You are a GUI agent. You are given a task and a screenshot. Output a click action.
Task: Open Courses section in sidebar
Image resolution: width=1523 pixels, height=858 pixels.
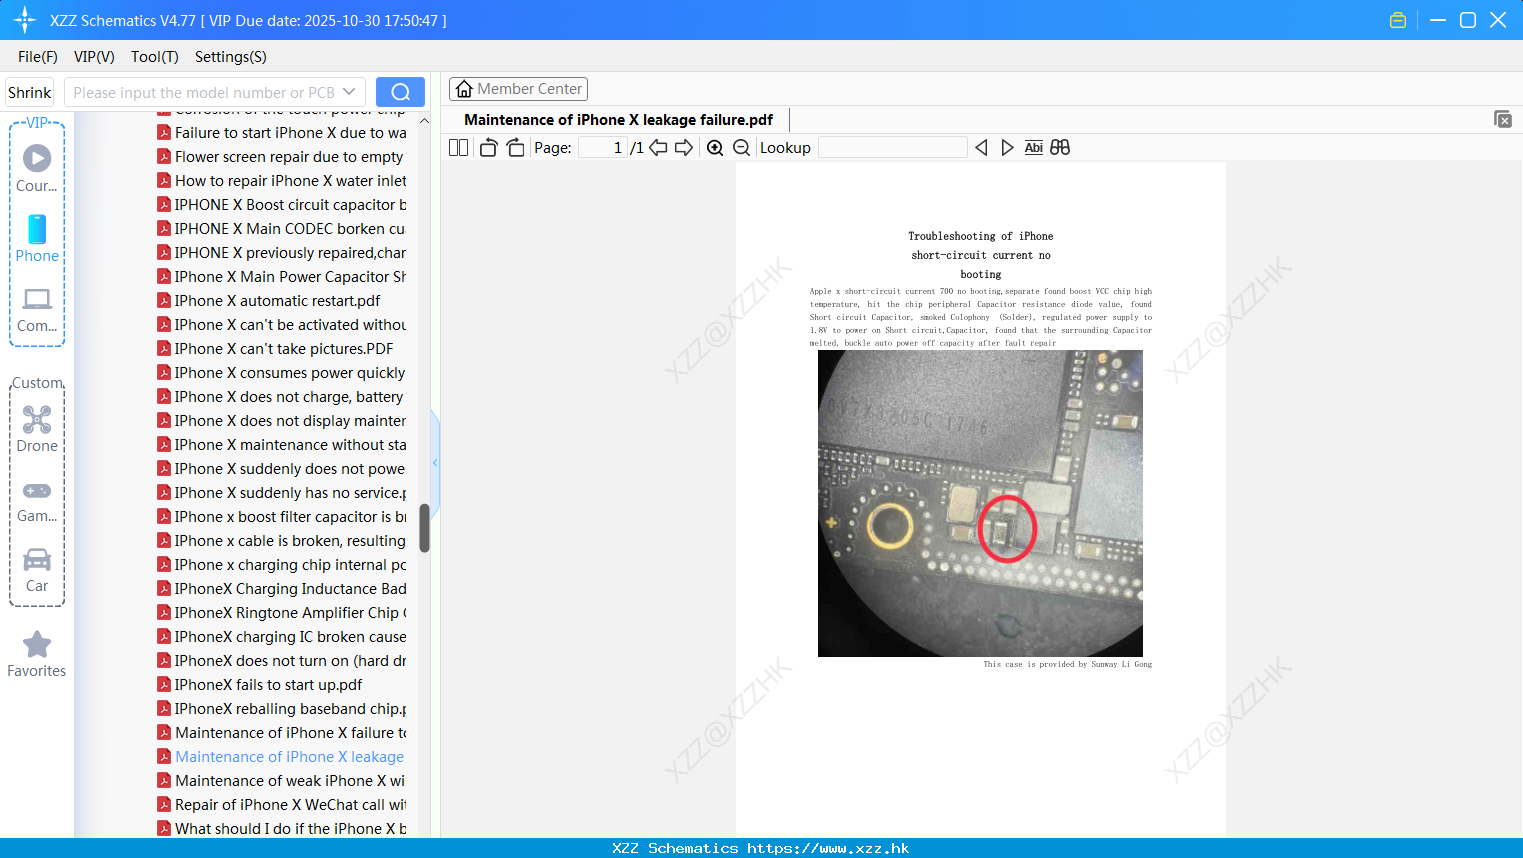point(37,168)
